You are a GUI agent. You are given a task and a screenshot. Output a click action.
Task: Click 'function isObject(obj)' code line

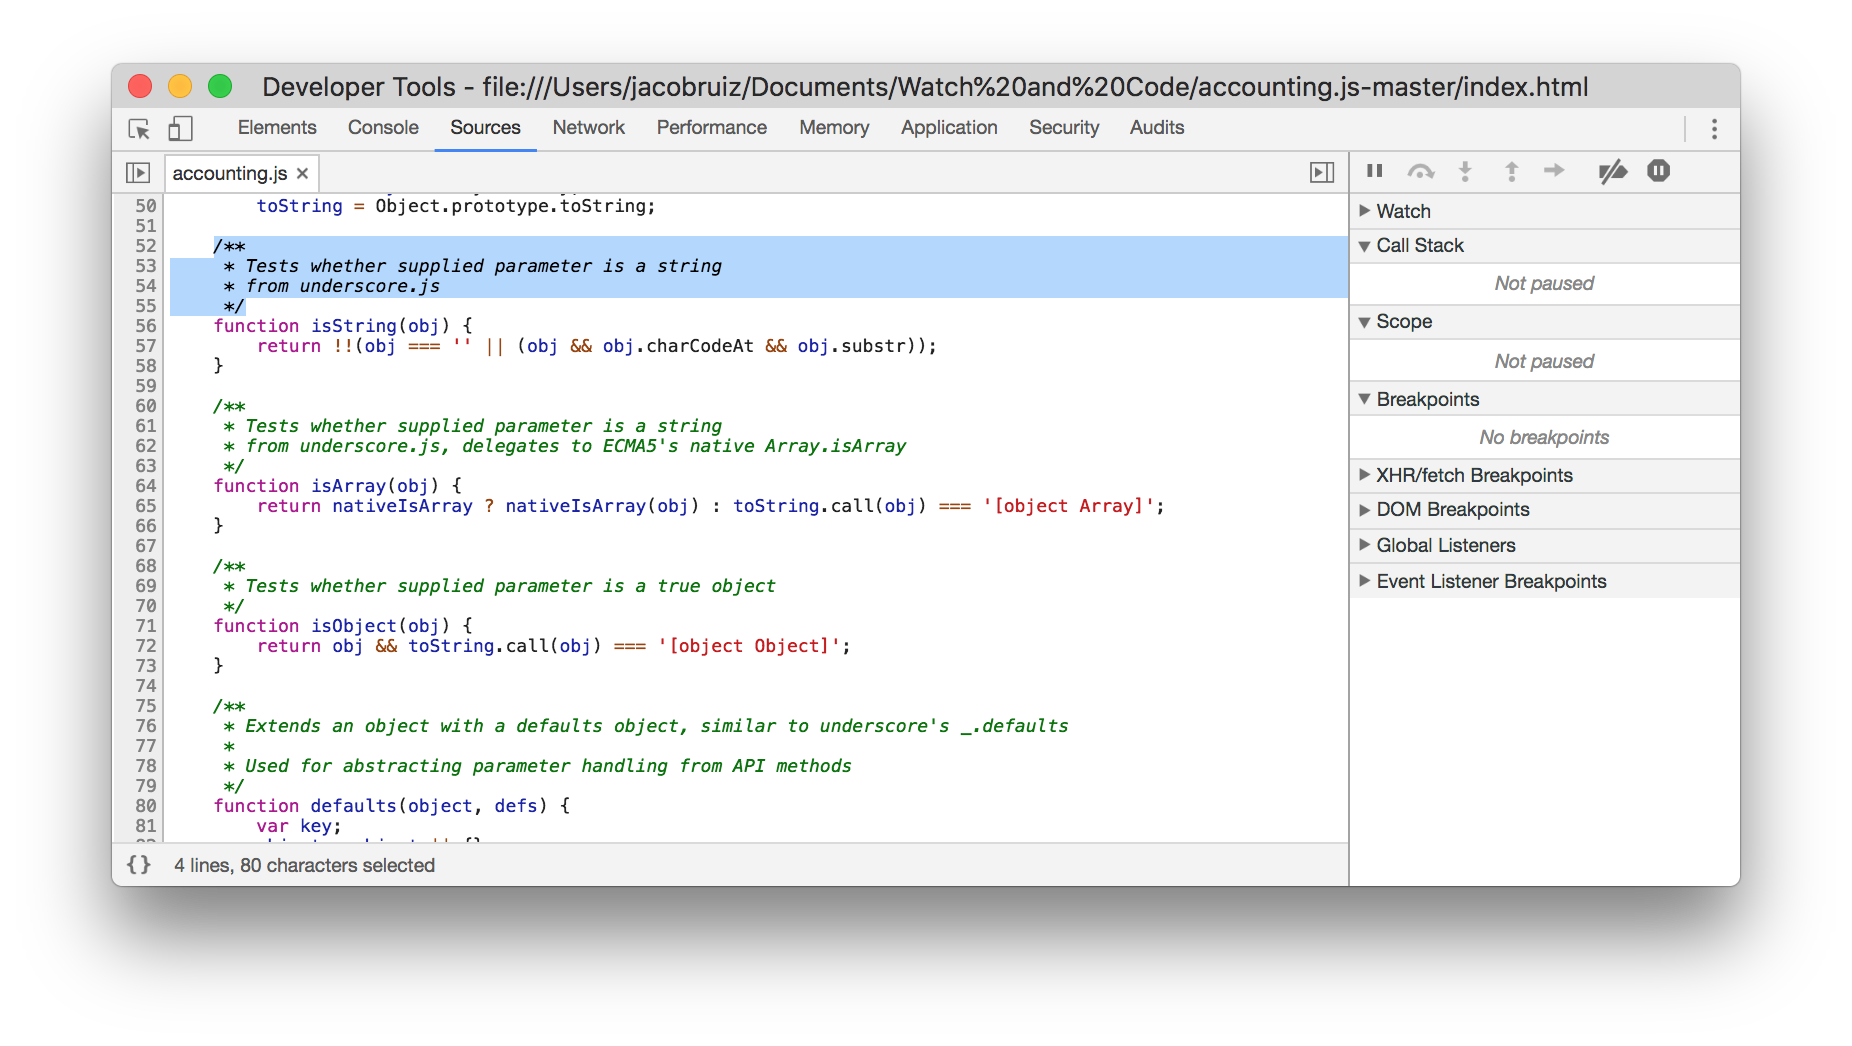342,626
